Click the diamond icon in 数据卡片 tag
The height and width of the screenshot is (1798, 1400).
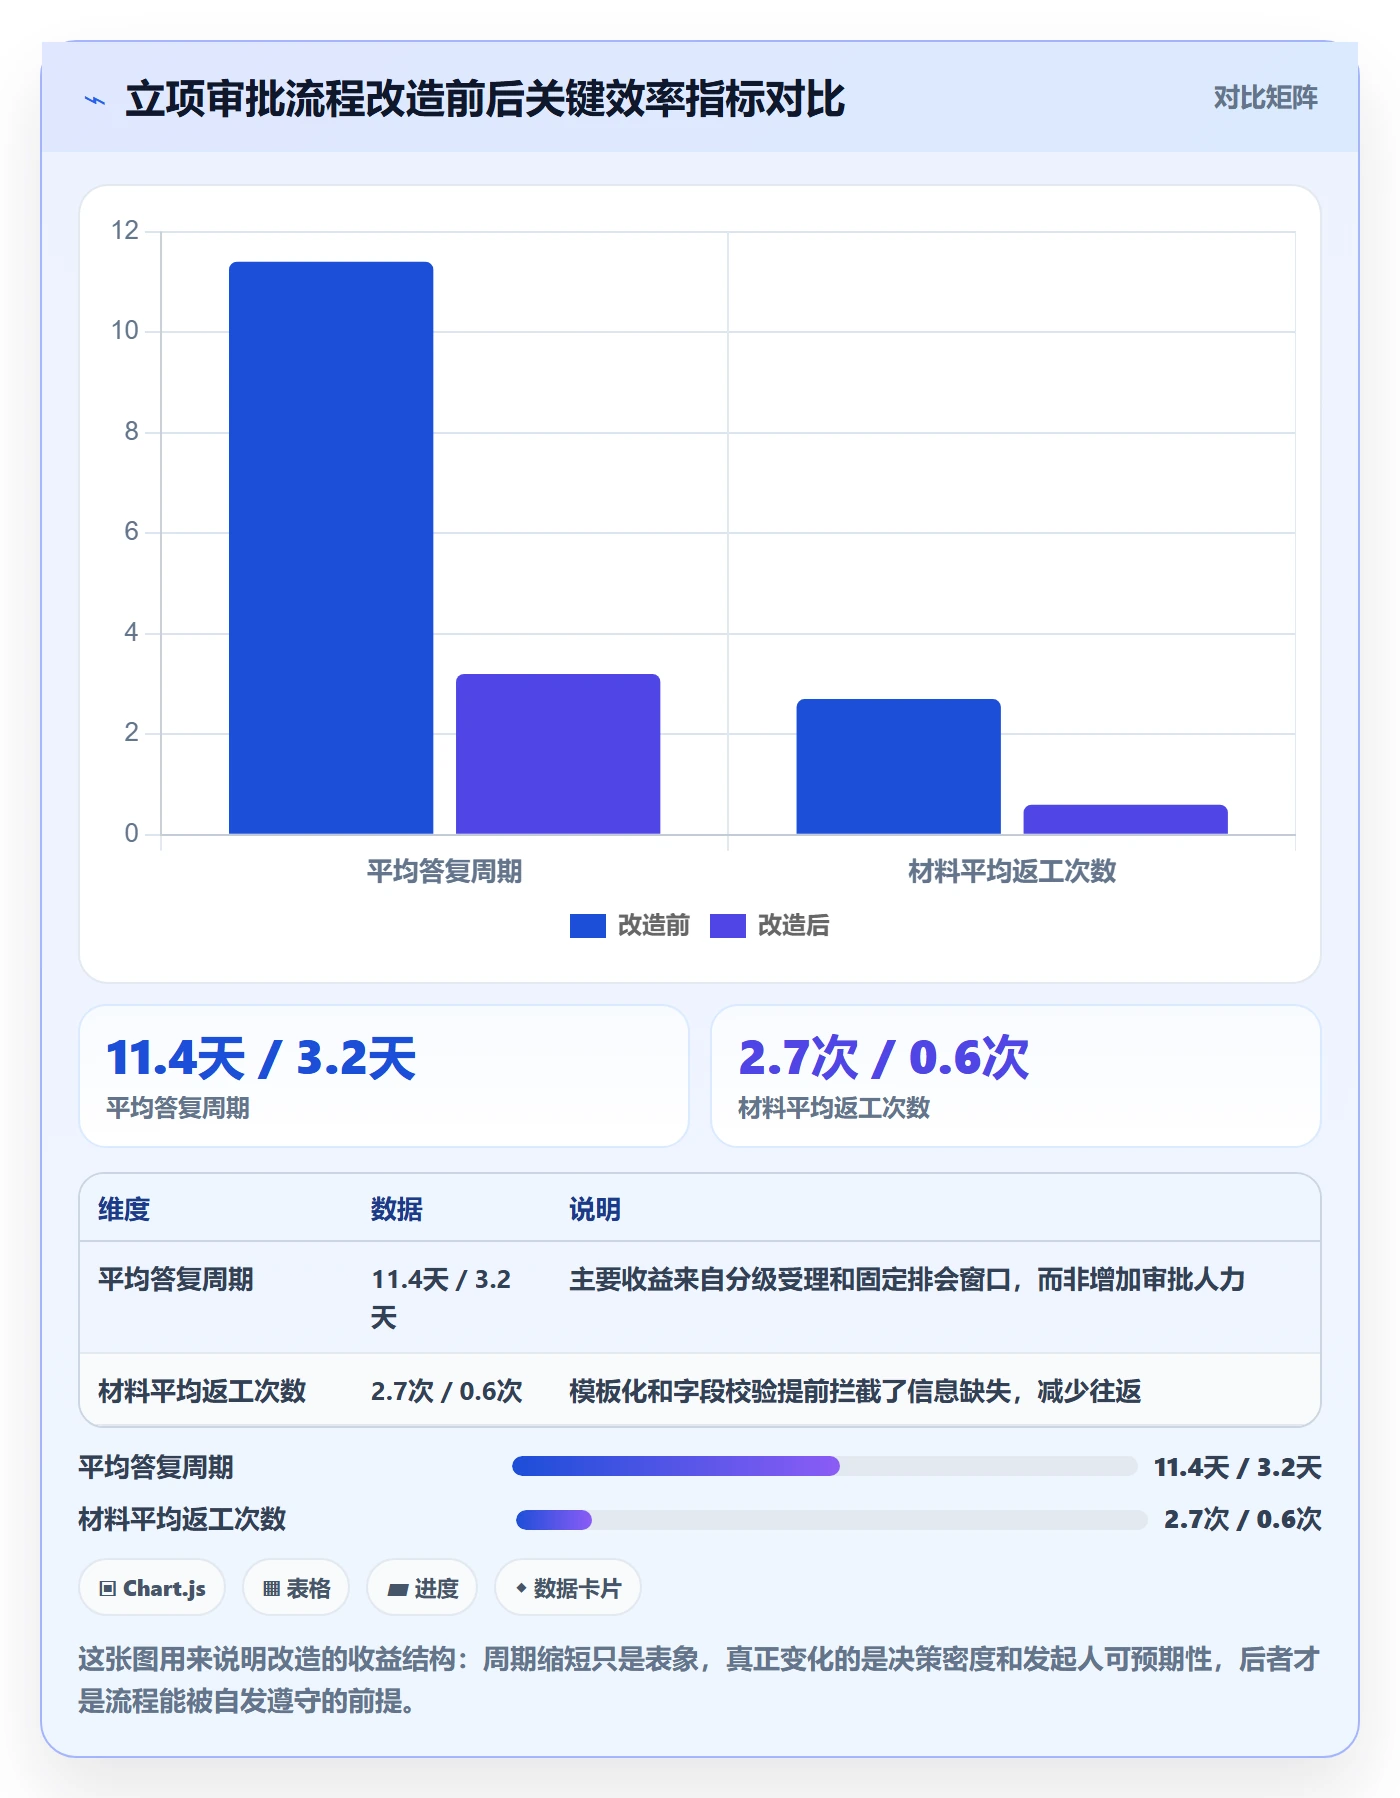(521, 1587)
